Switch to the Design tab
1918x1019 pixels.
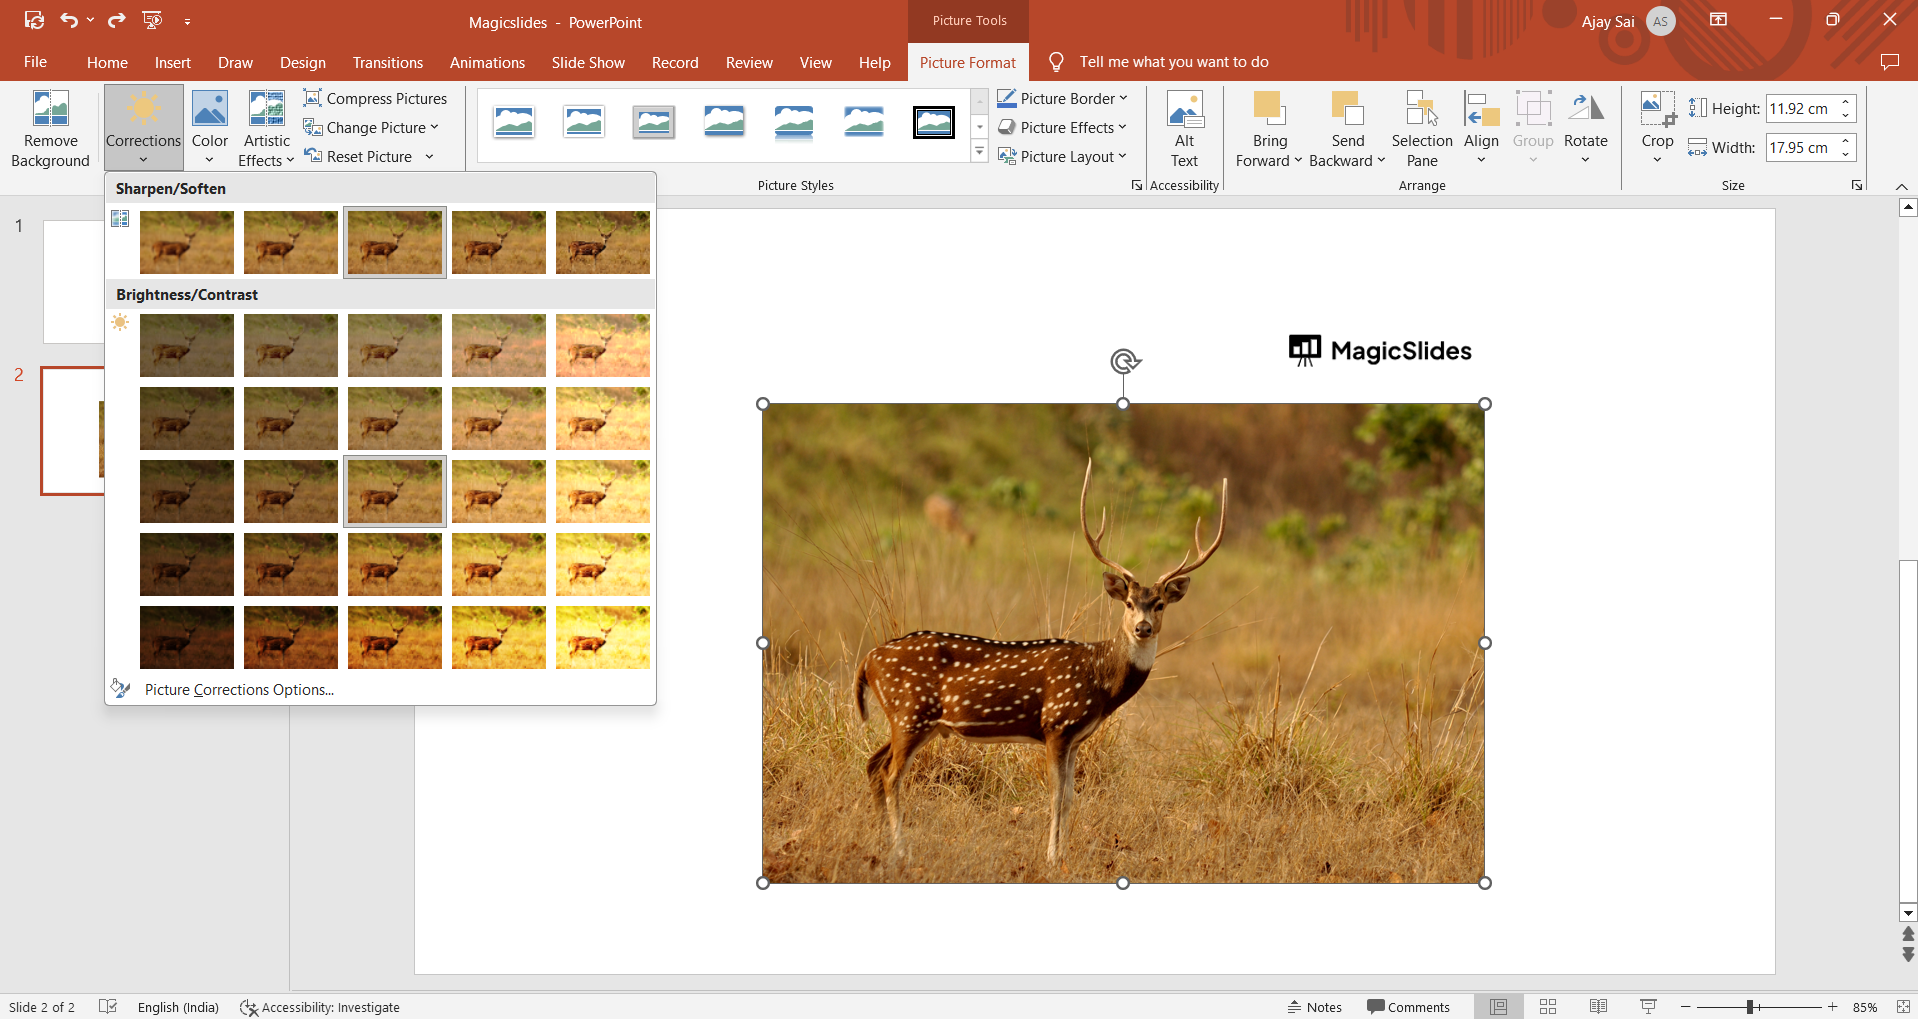[302, 62]
